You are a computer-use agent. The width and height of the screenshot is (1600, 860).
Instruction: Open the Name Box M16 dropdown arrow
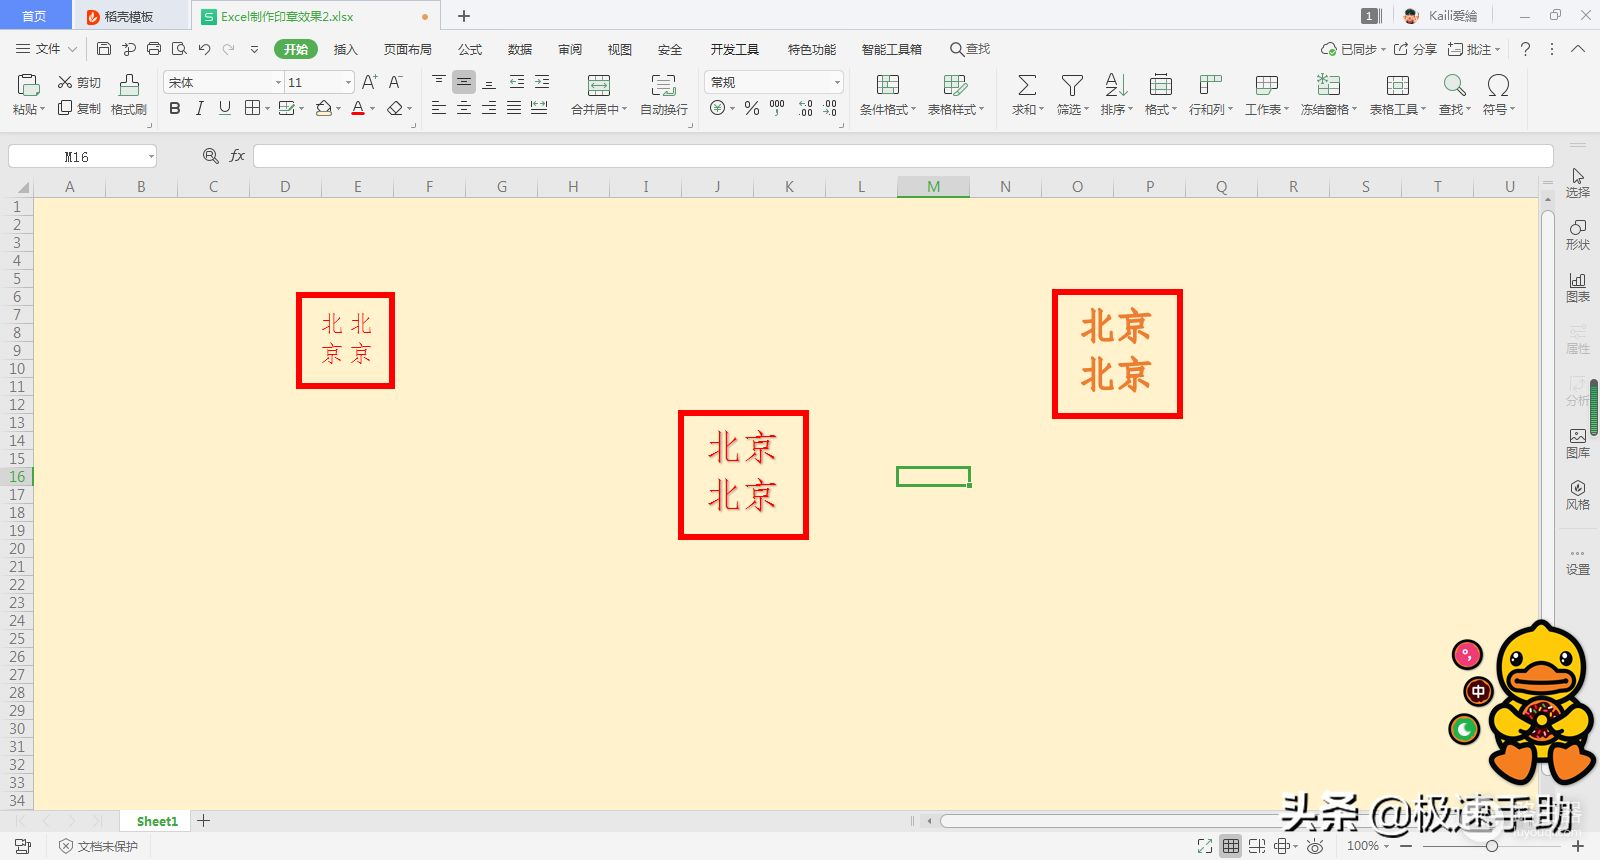[x=151, y=156]
